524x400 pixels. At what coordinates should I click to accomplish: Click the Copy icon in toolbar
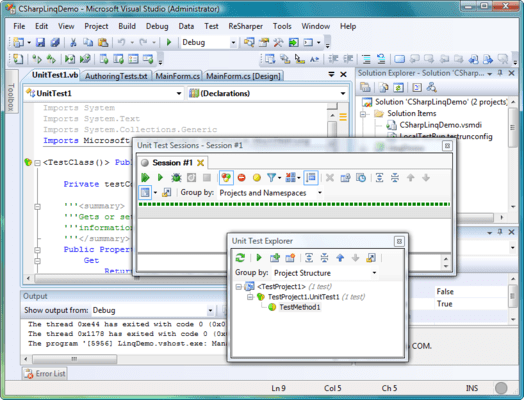pyautogui.click(x=88, y=42)
